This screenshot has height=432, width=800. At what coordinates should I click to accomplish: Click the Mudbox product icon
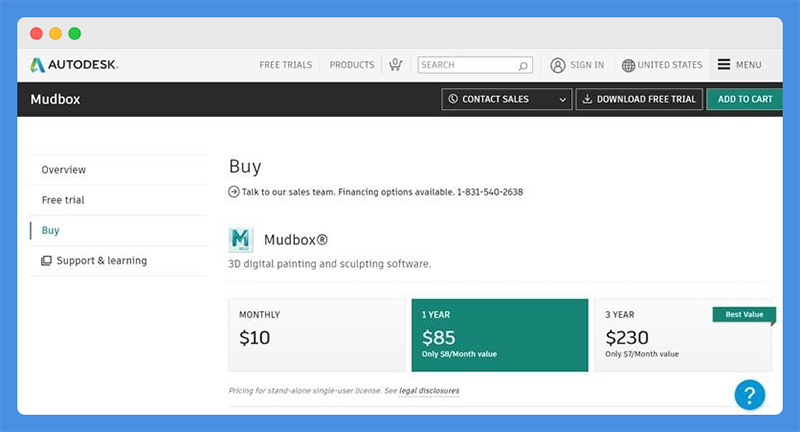click(240, 240)
